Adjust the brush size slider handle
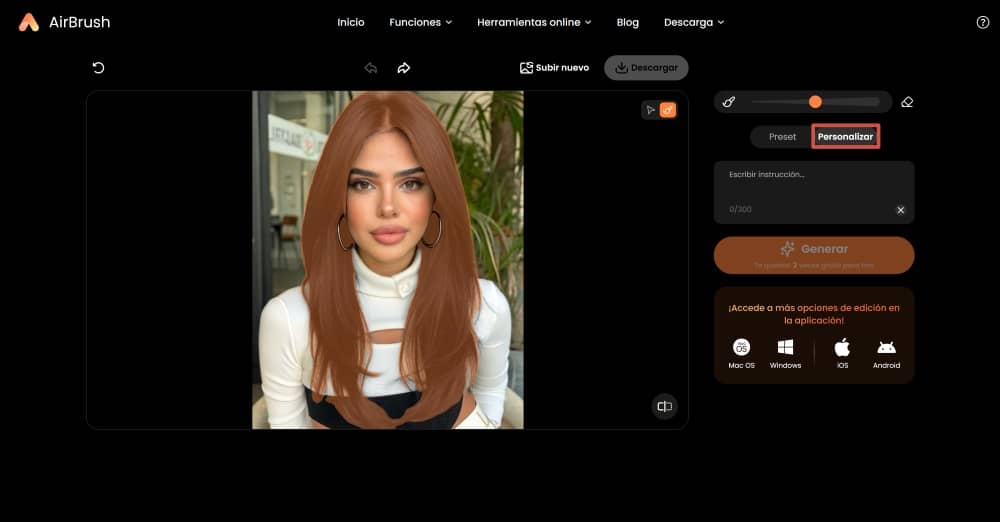Viewport: 1000px width, 522px height. [x=815, y=102]
